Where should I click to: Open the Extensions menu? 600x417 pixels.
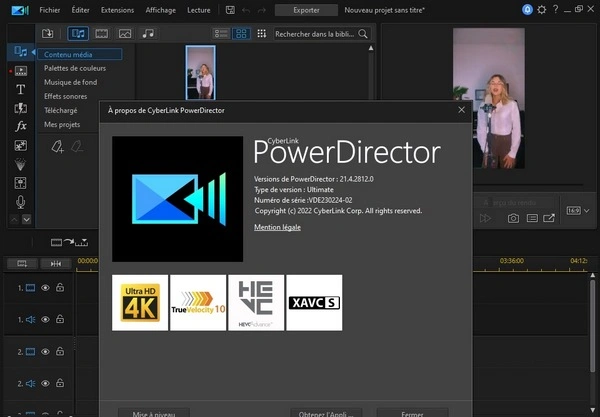click(x=117, y=9)
